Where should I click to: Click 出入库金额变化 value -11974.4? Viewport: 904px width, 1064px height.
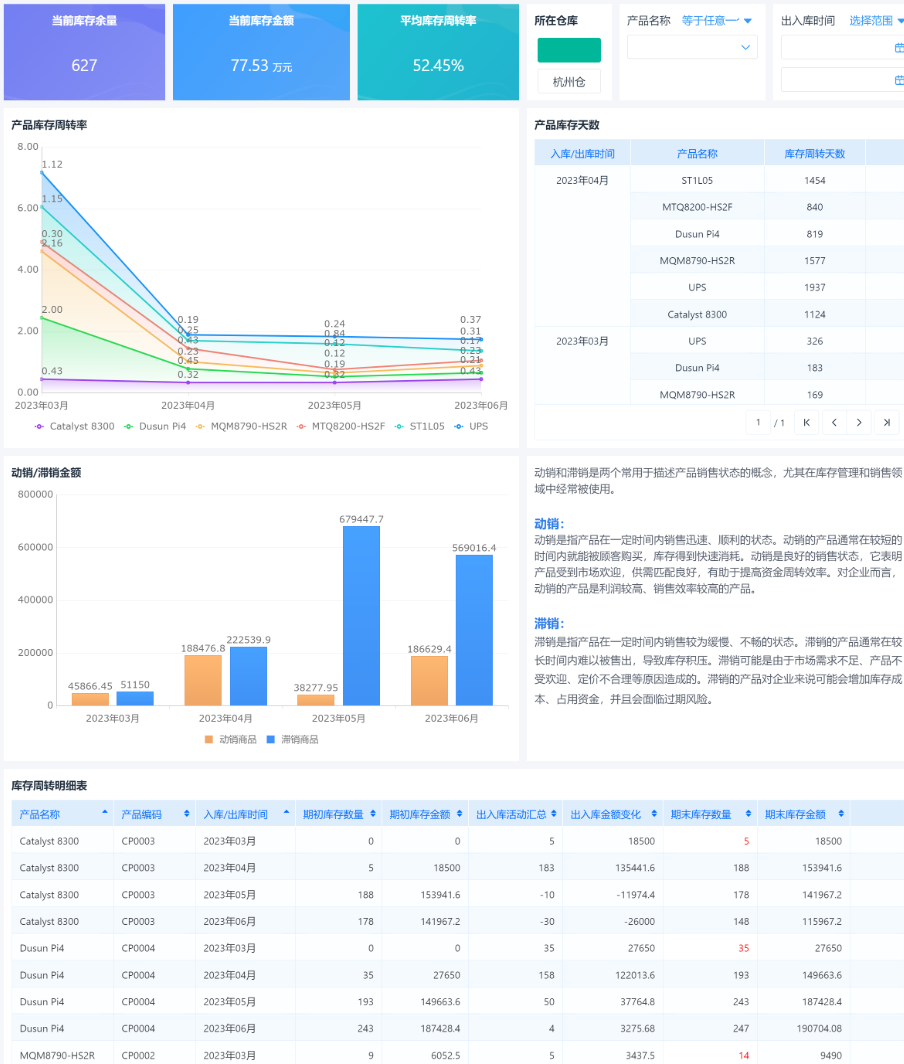635,894
